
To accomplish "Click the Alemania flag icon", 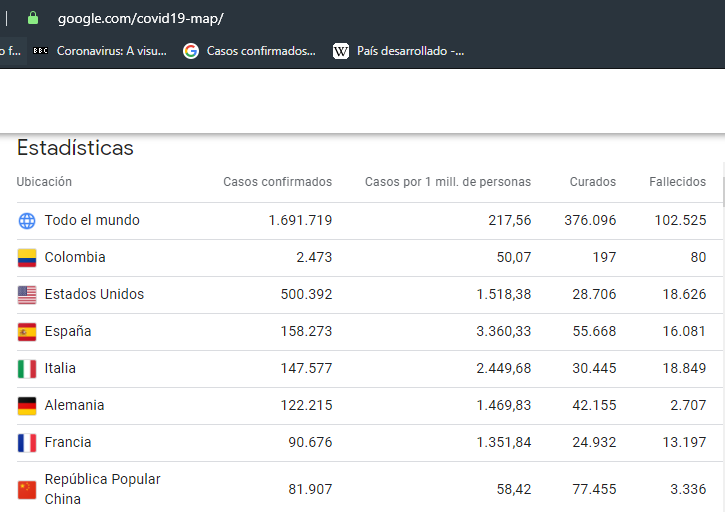I will [27, 406].
